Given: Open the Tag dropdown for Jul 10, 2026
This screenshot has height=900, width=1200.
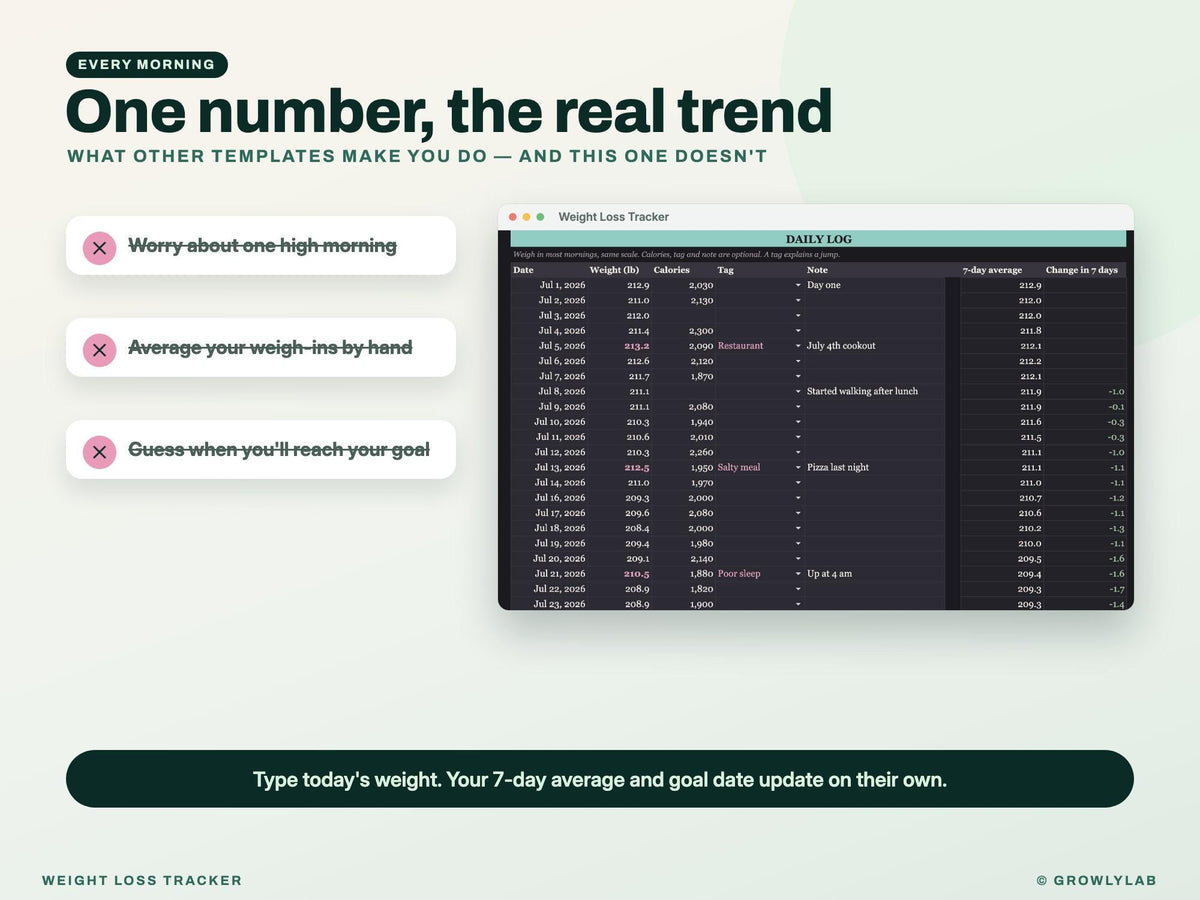Looking at the screenshot, I should (x=798, y=422).
